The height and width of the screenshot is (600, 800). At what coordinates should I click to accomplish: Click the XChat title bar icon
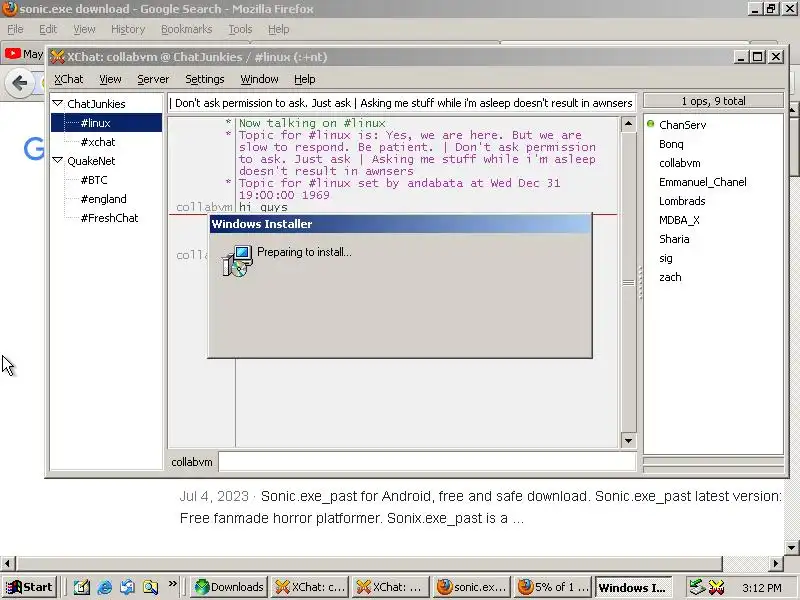[x=58, y=57]
